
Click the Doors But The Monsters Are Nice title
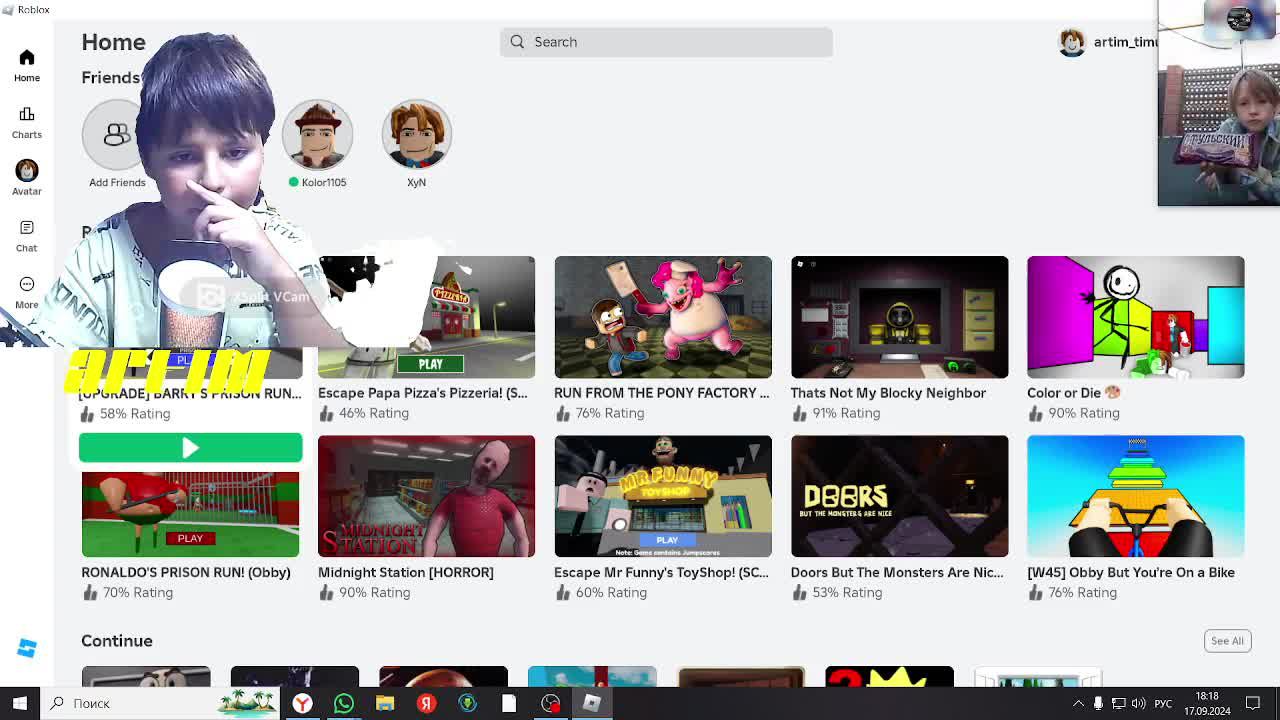point(897,572)
